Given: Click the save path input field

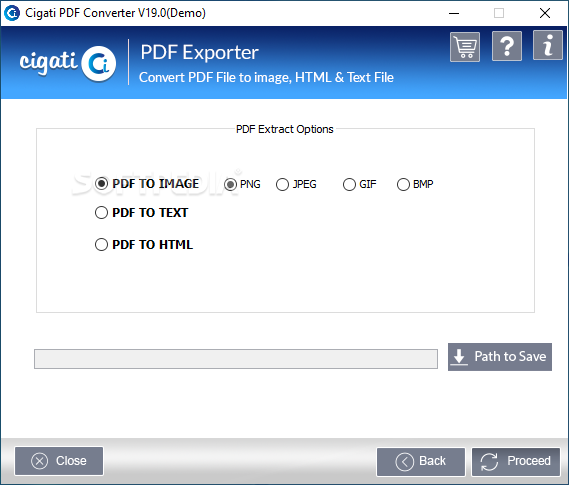Looking at the screenshot, I should [236, 359].
